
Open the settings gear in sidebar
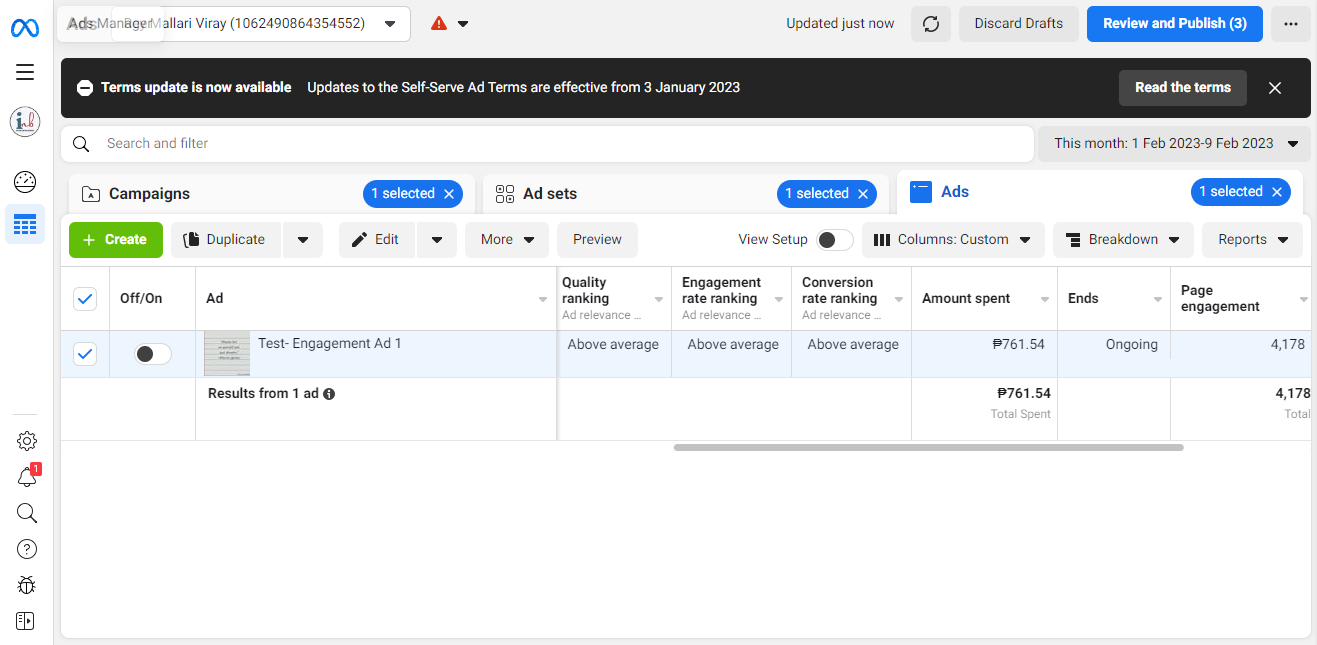(x=27, y=441)
